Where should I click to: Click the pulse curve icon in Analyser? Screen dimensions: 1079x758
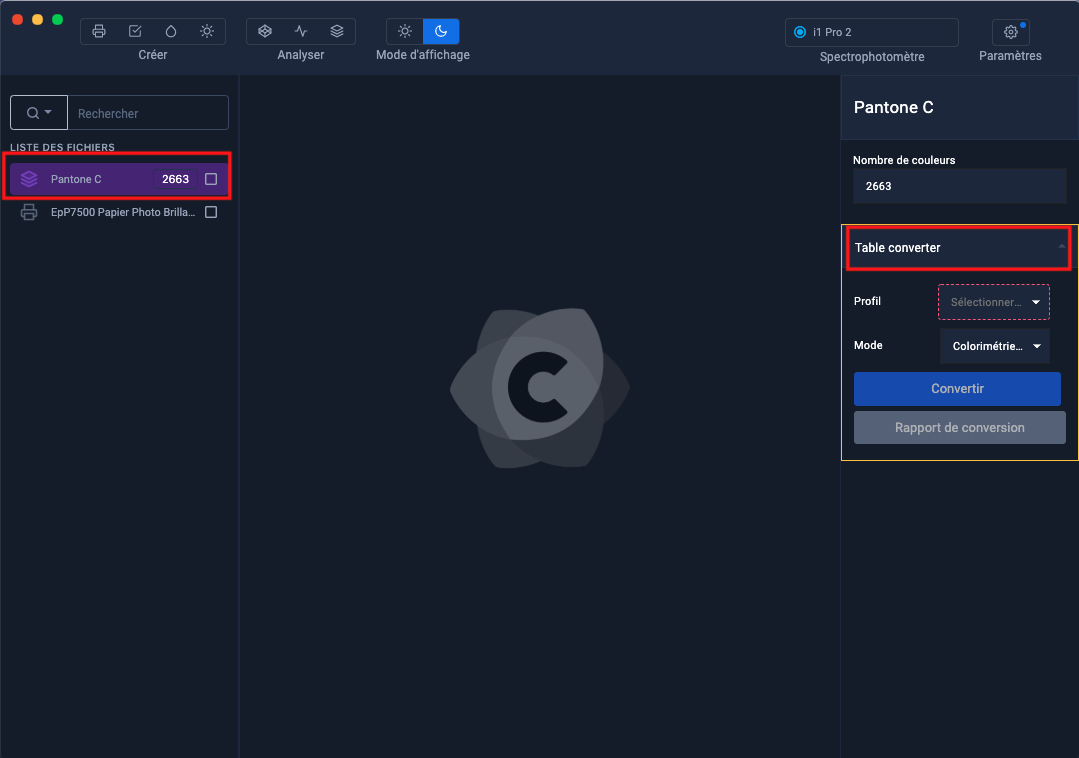301,31
